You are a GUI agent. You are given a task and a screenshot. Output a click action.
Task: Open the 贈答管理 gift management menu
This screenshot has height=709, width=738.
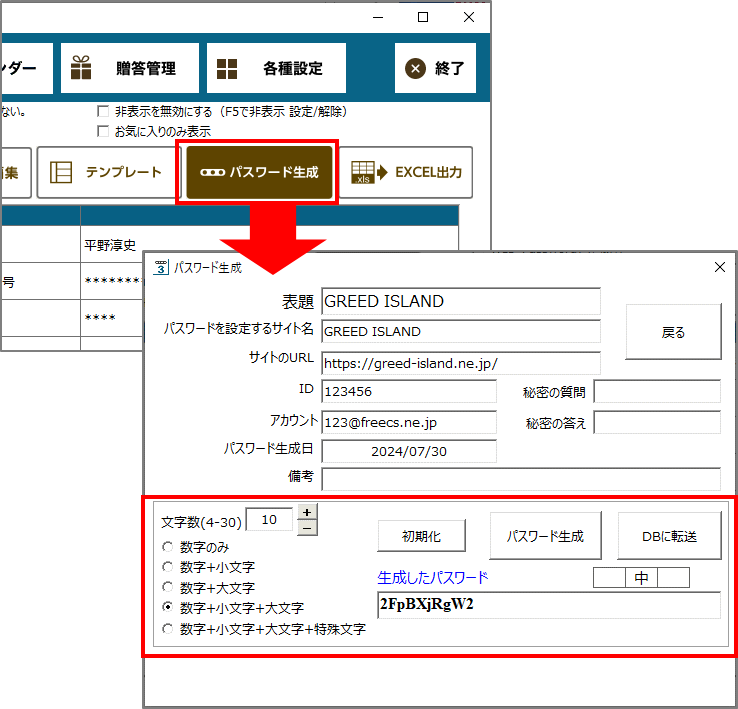pos(130,68)
